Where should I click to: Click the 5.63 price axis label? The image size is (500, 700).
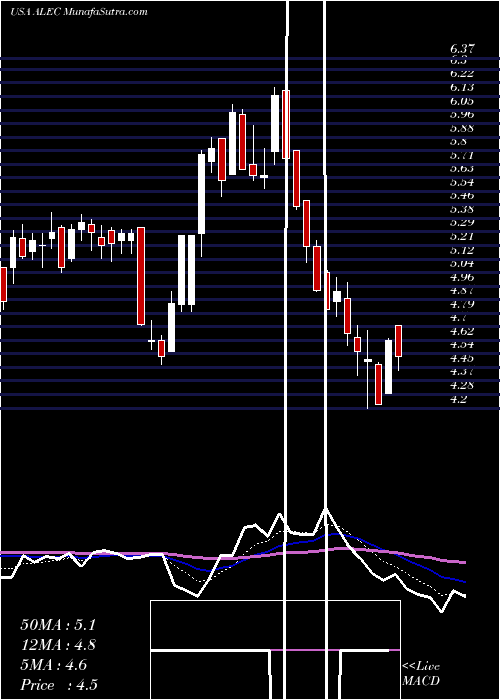point(462,168)
